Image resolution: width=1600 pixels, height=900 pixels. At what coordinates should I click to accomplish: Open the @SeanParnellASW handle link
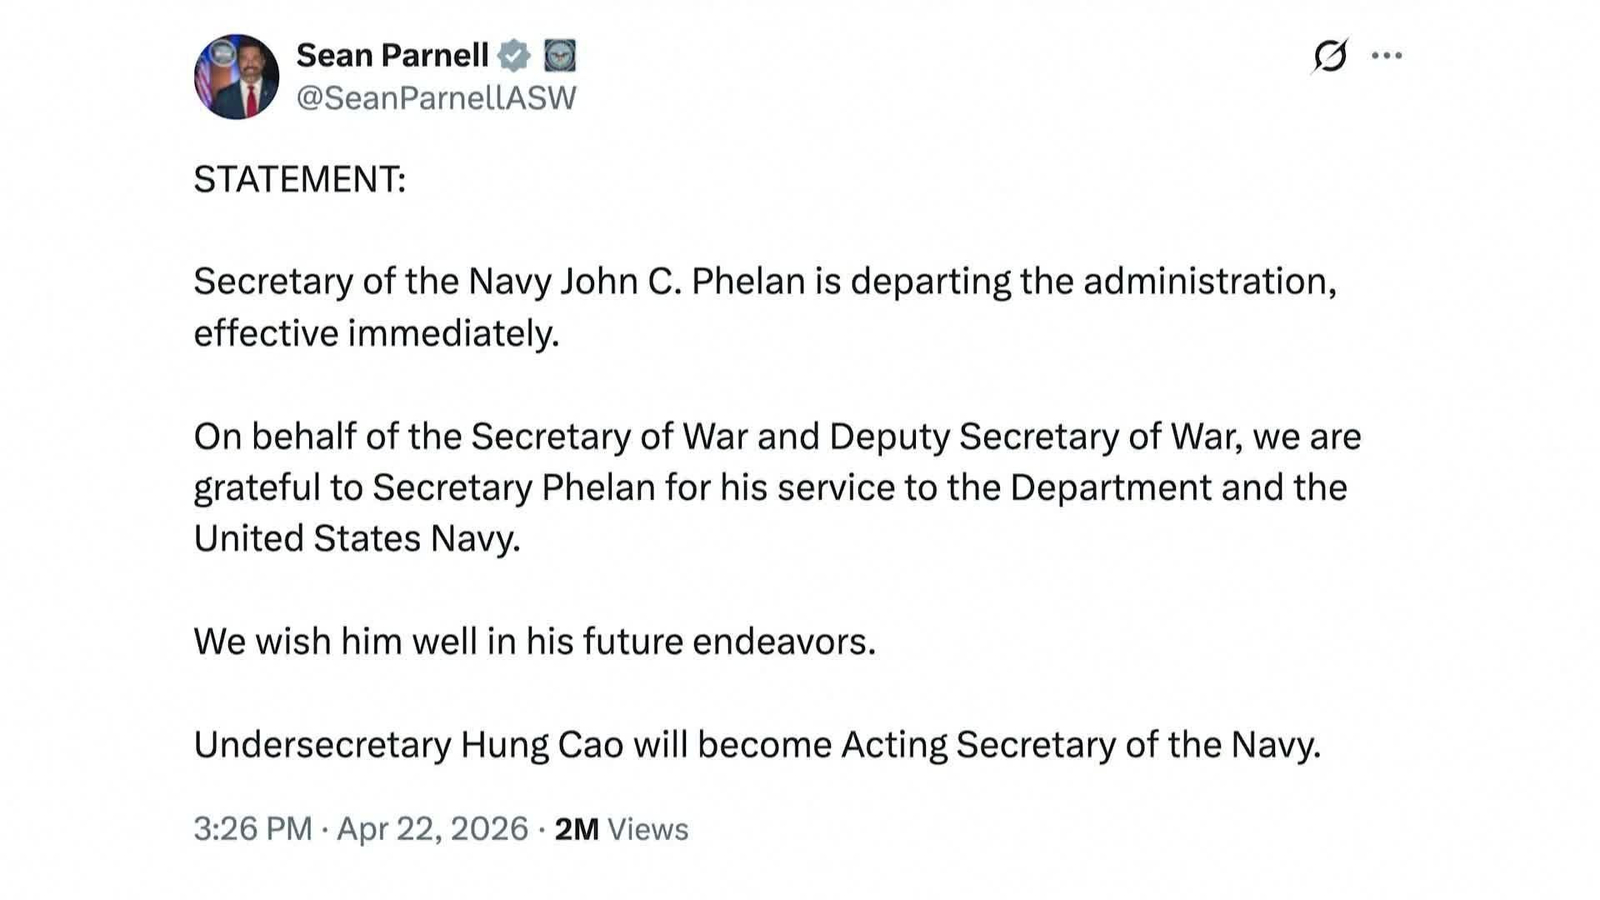(x=436, y=98)
